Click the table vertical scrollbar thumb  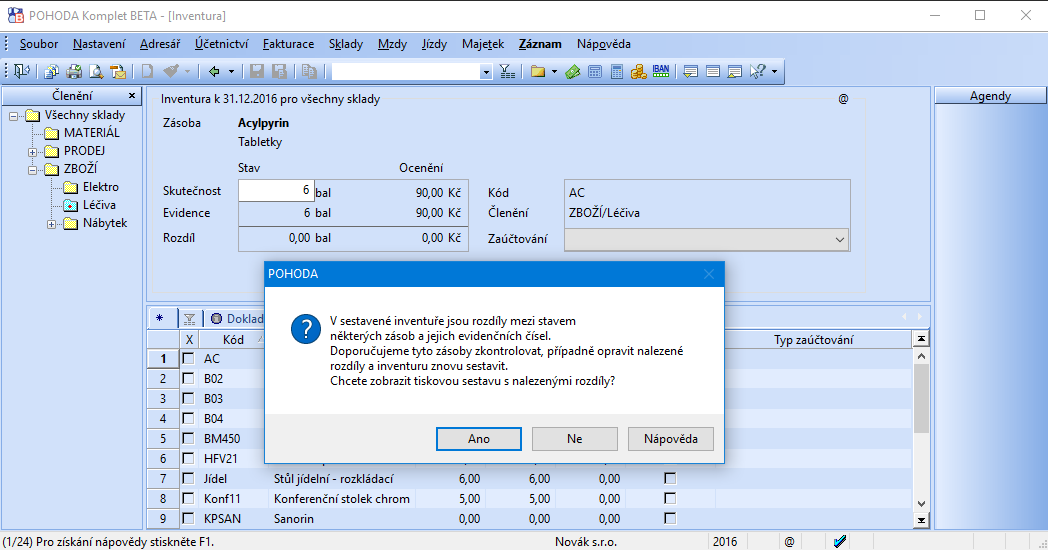[921, 398]
